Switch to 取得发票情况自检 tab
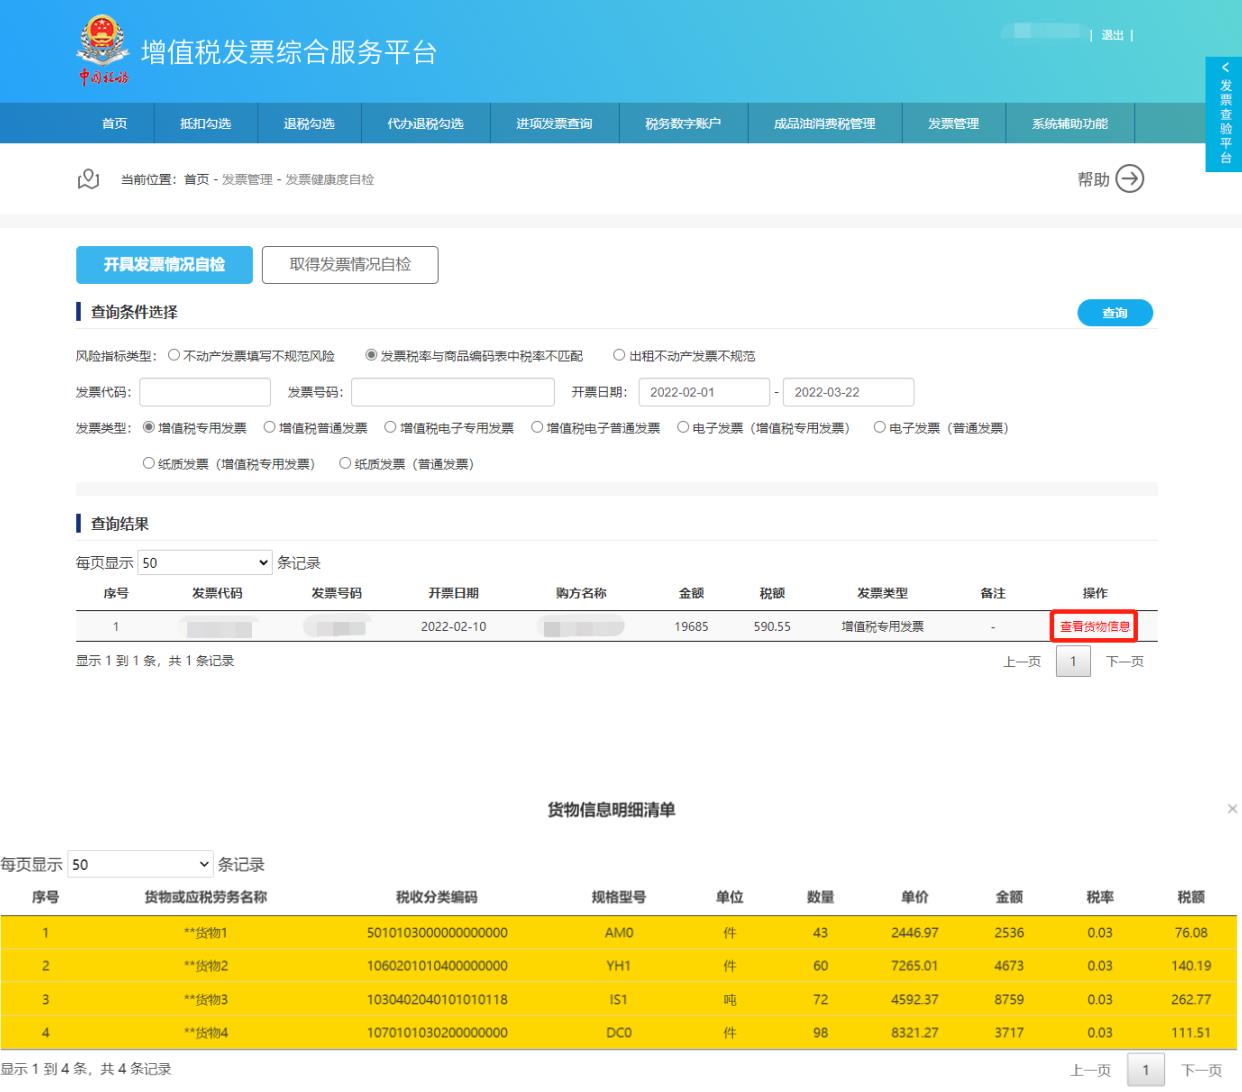1242x1092 pixels. pos(350,265)
